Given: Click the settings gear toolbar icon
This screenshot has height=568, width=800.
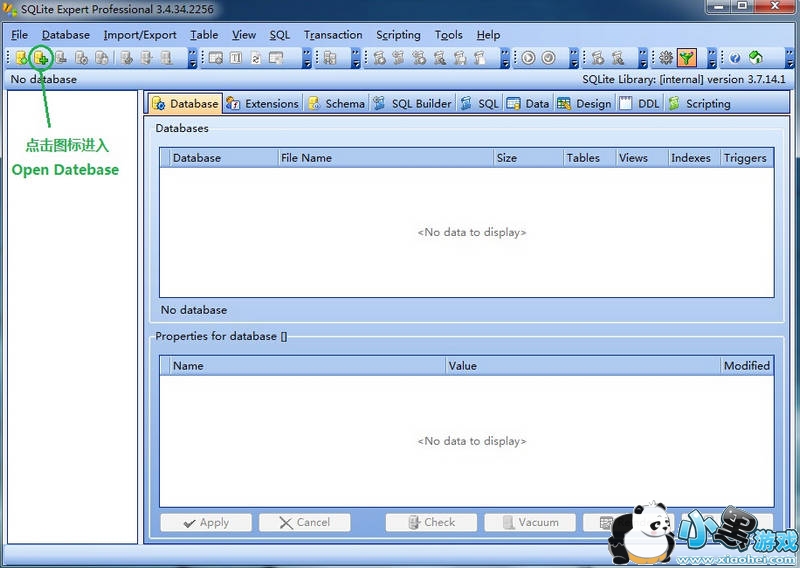Looking at the screenshot, I should 666,58.
